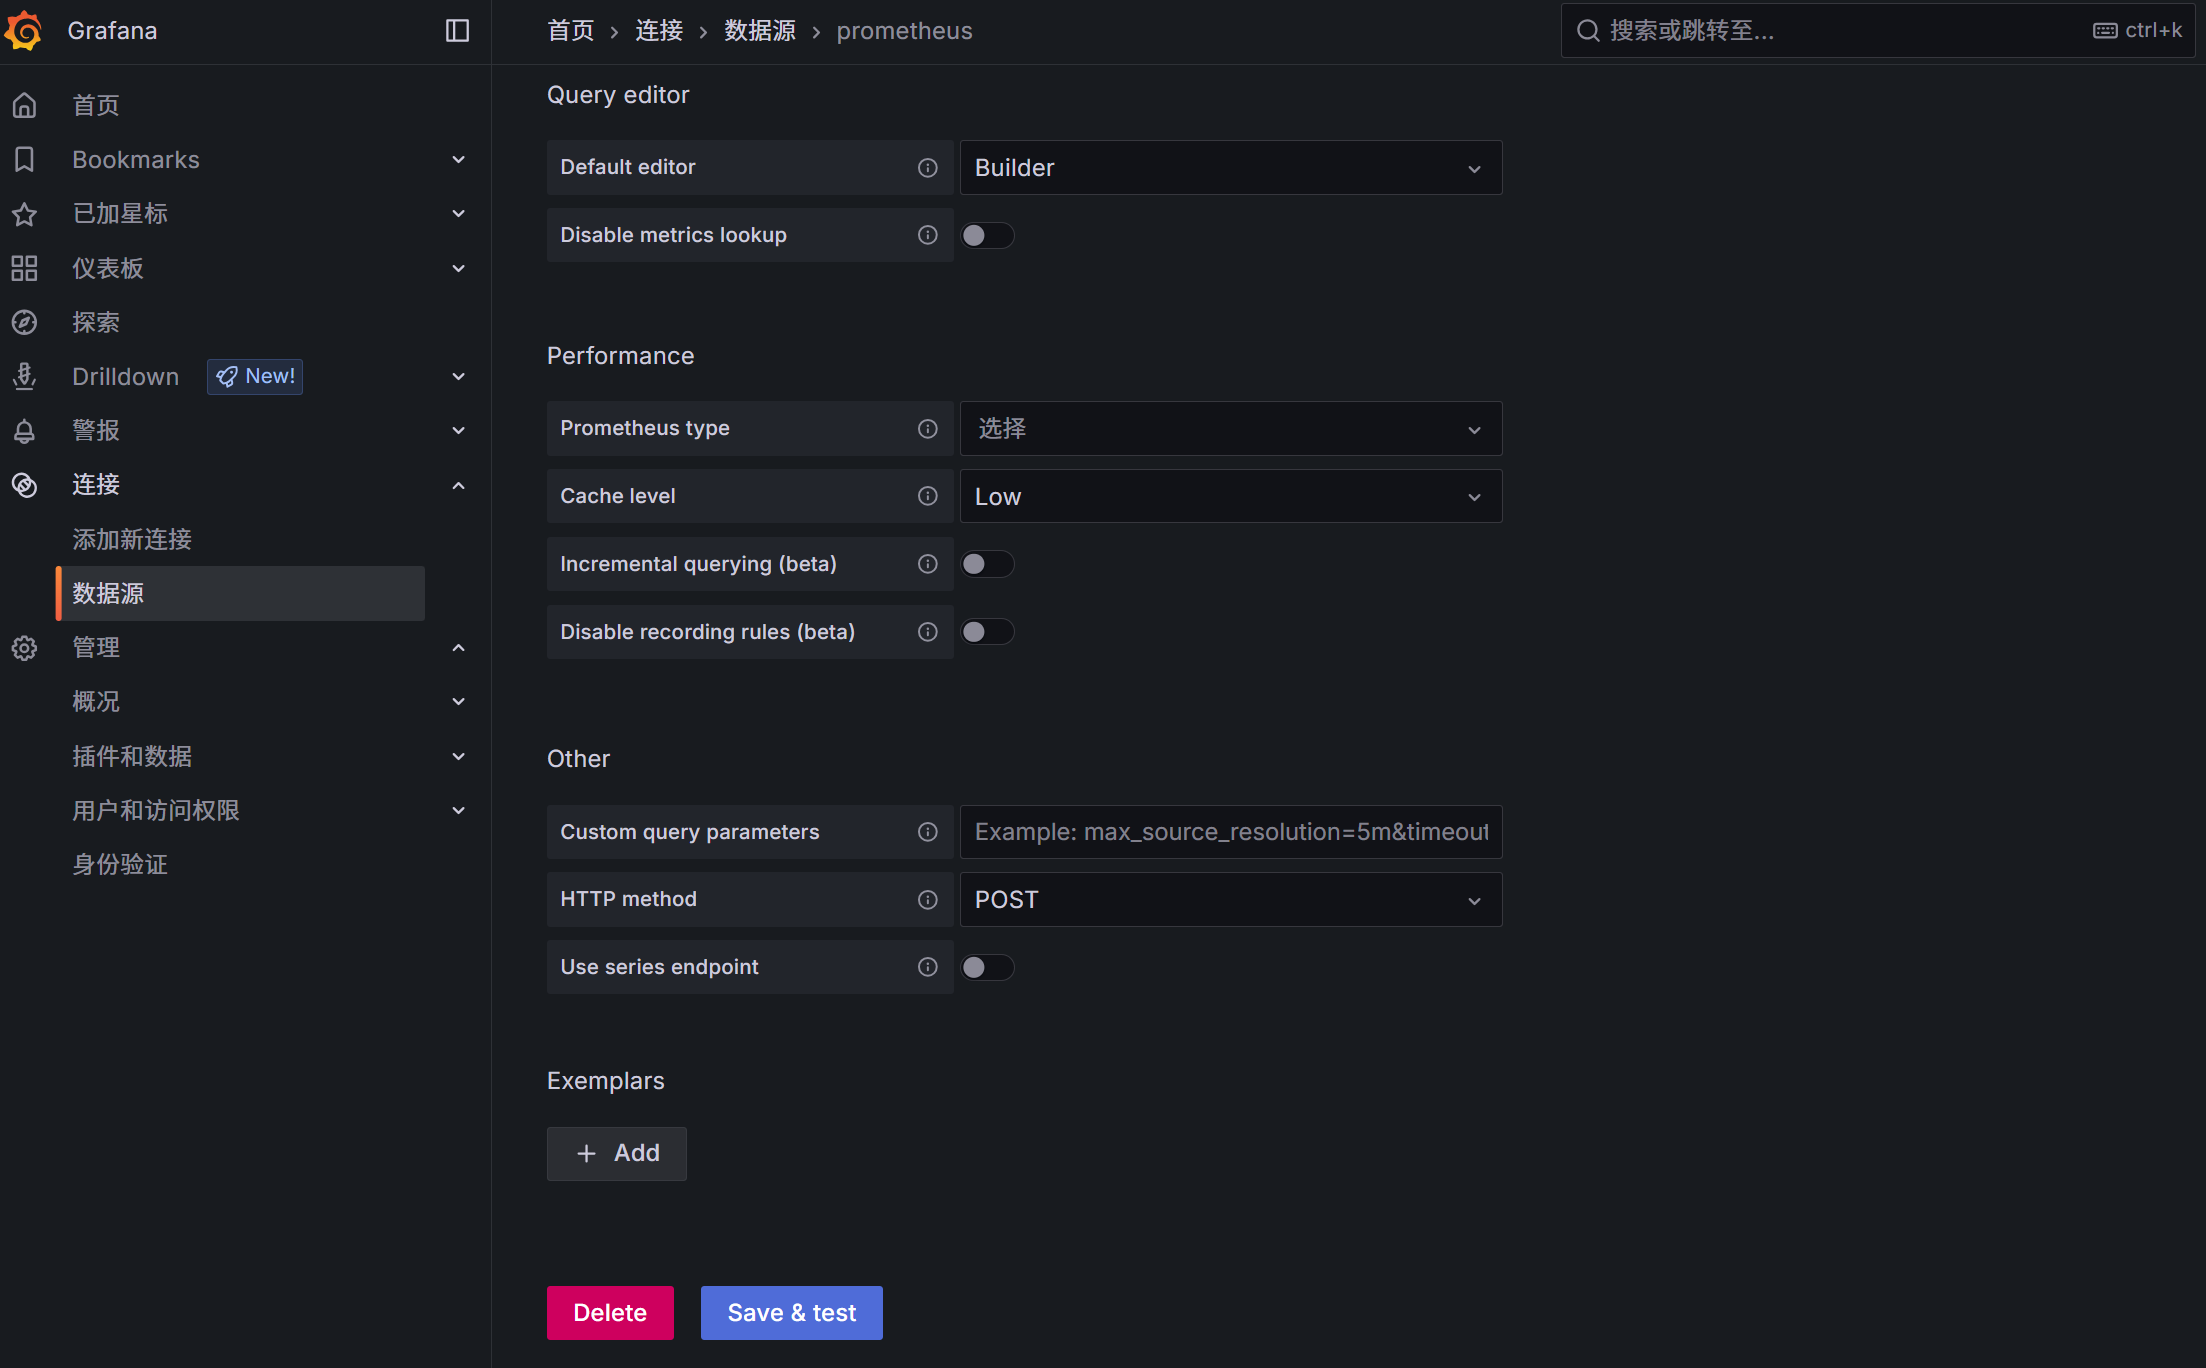The image size is (2206, 1368).
Task: Open 仪表板 in the sidebar menu
Action: 108,268
